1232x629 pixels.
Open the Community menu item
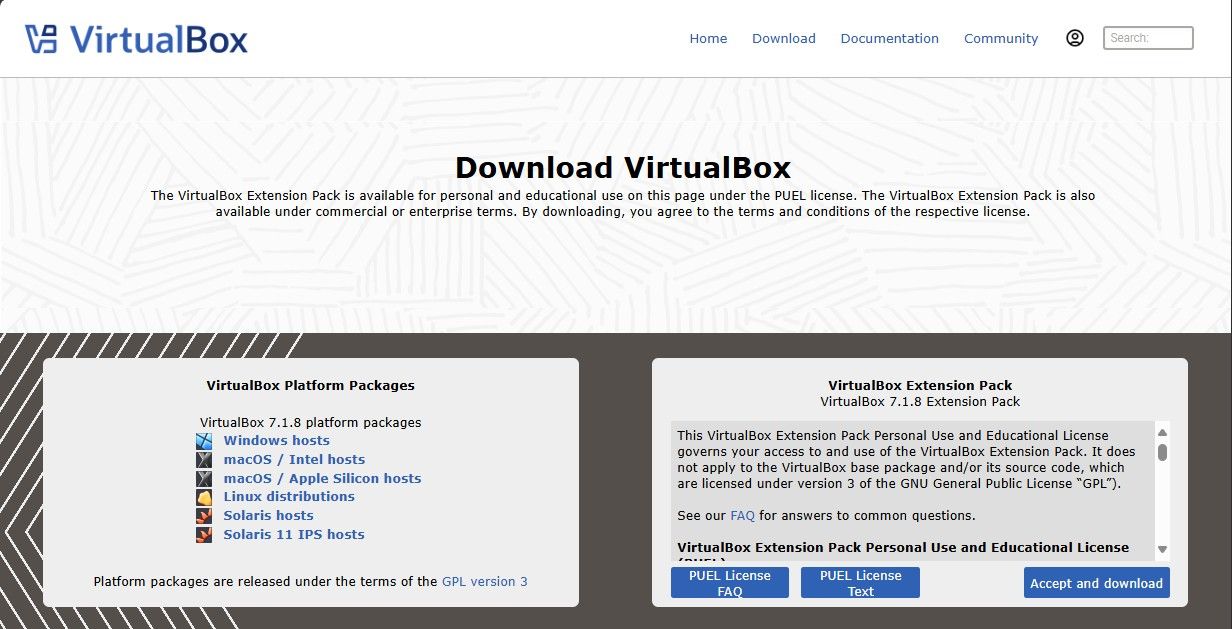coord(1001,39)
